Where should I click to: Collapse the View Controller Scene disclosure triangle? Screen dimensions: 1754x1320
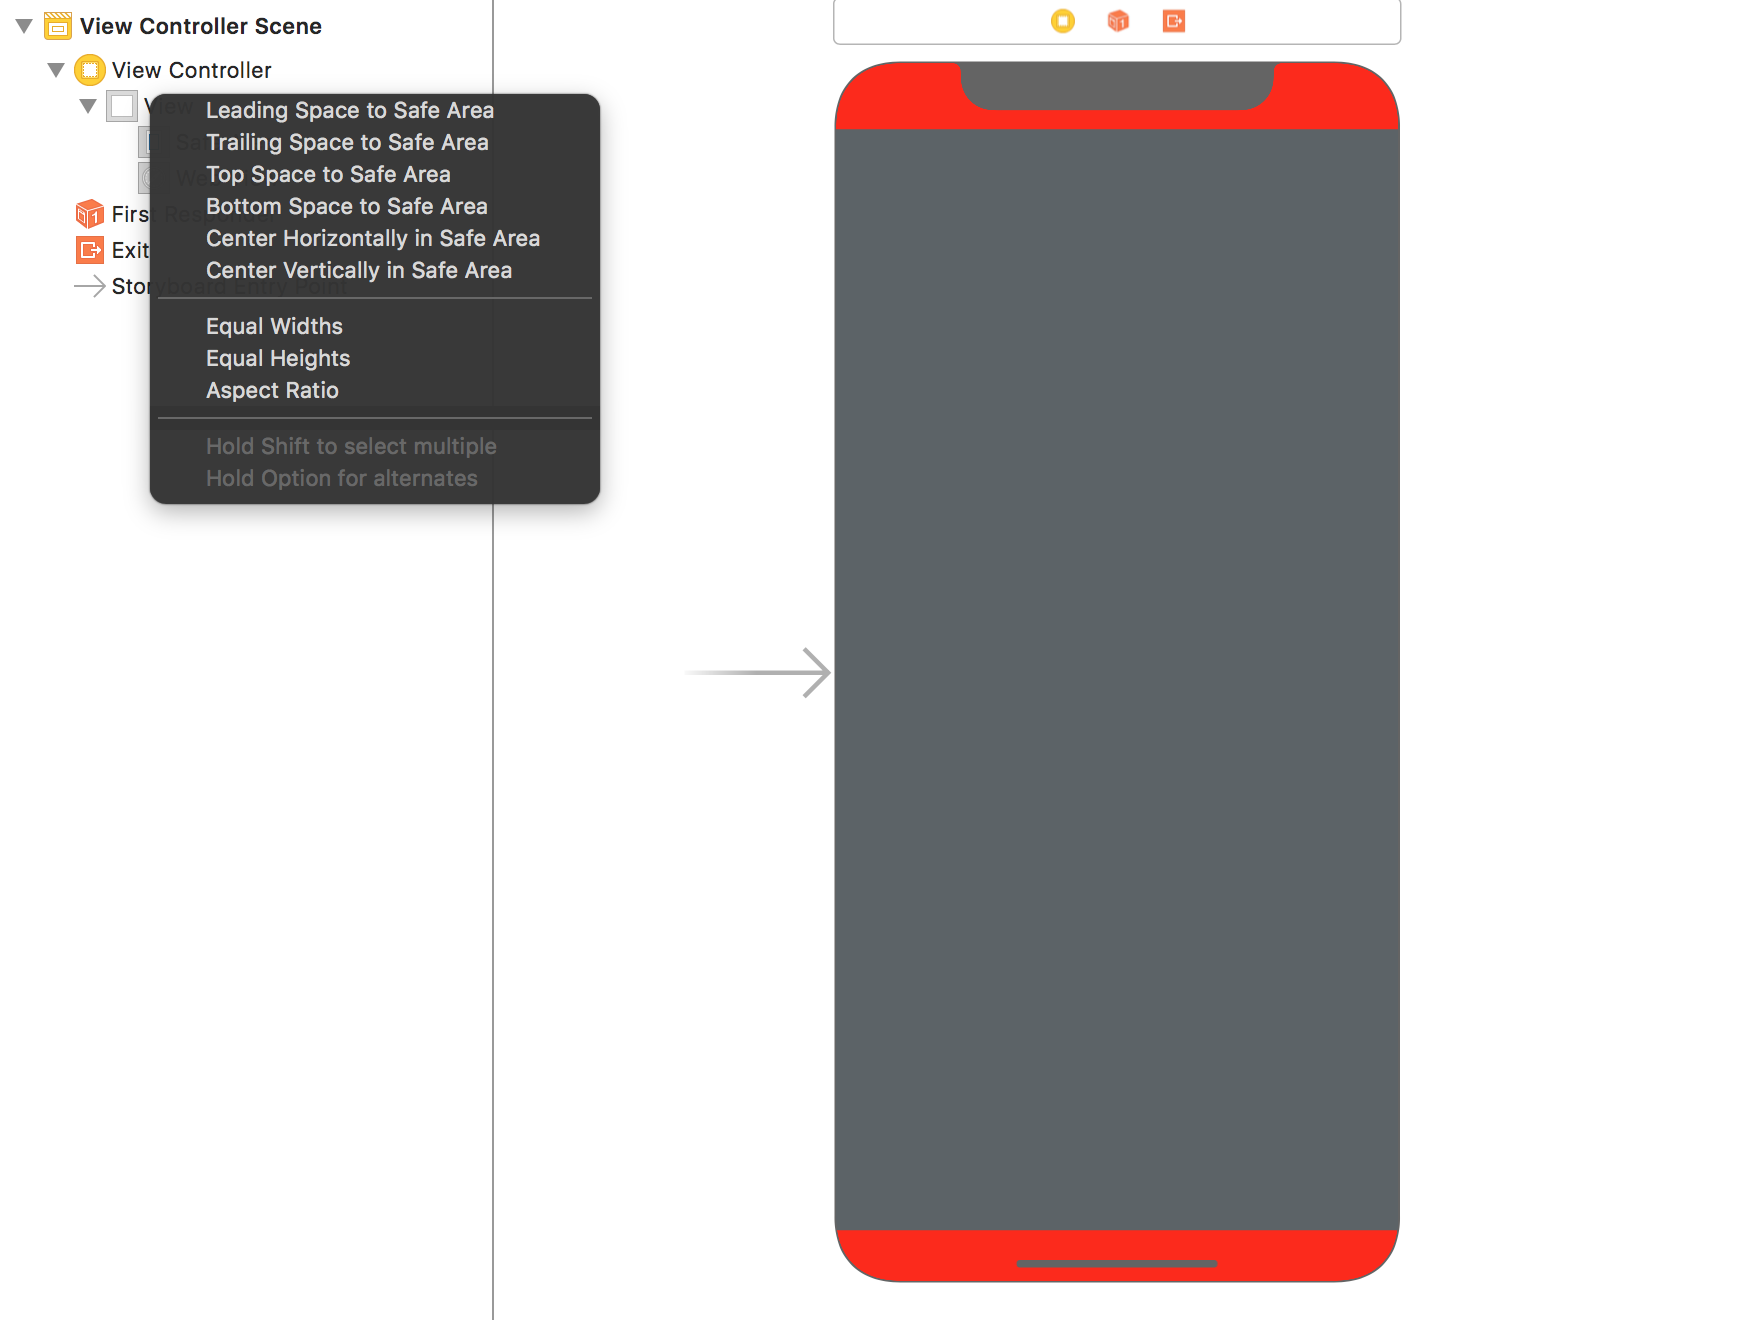(x=24, y=26)
